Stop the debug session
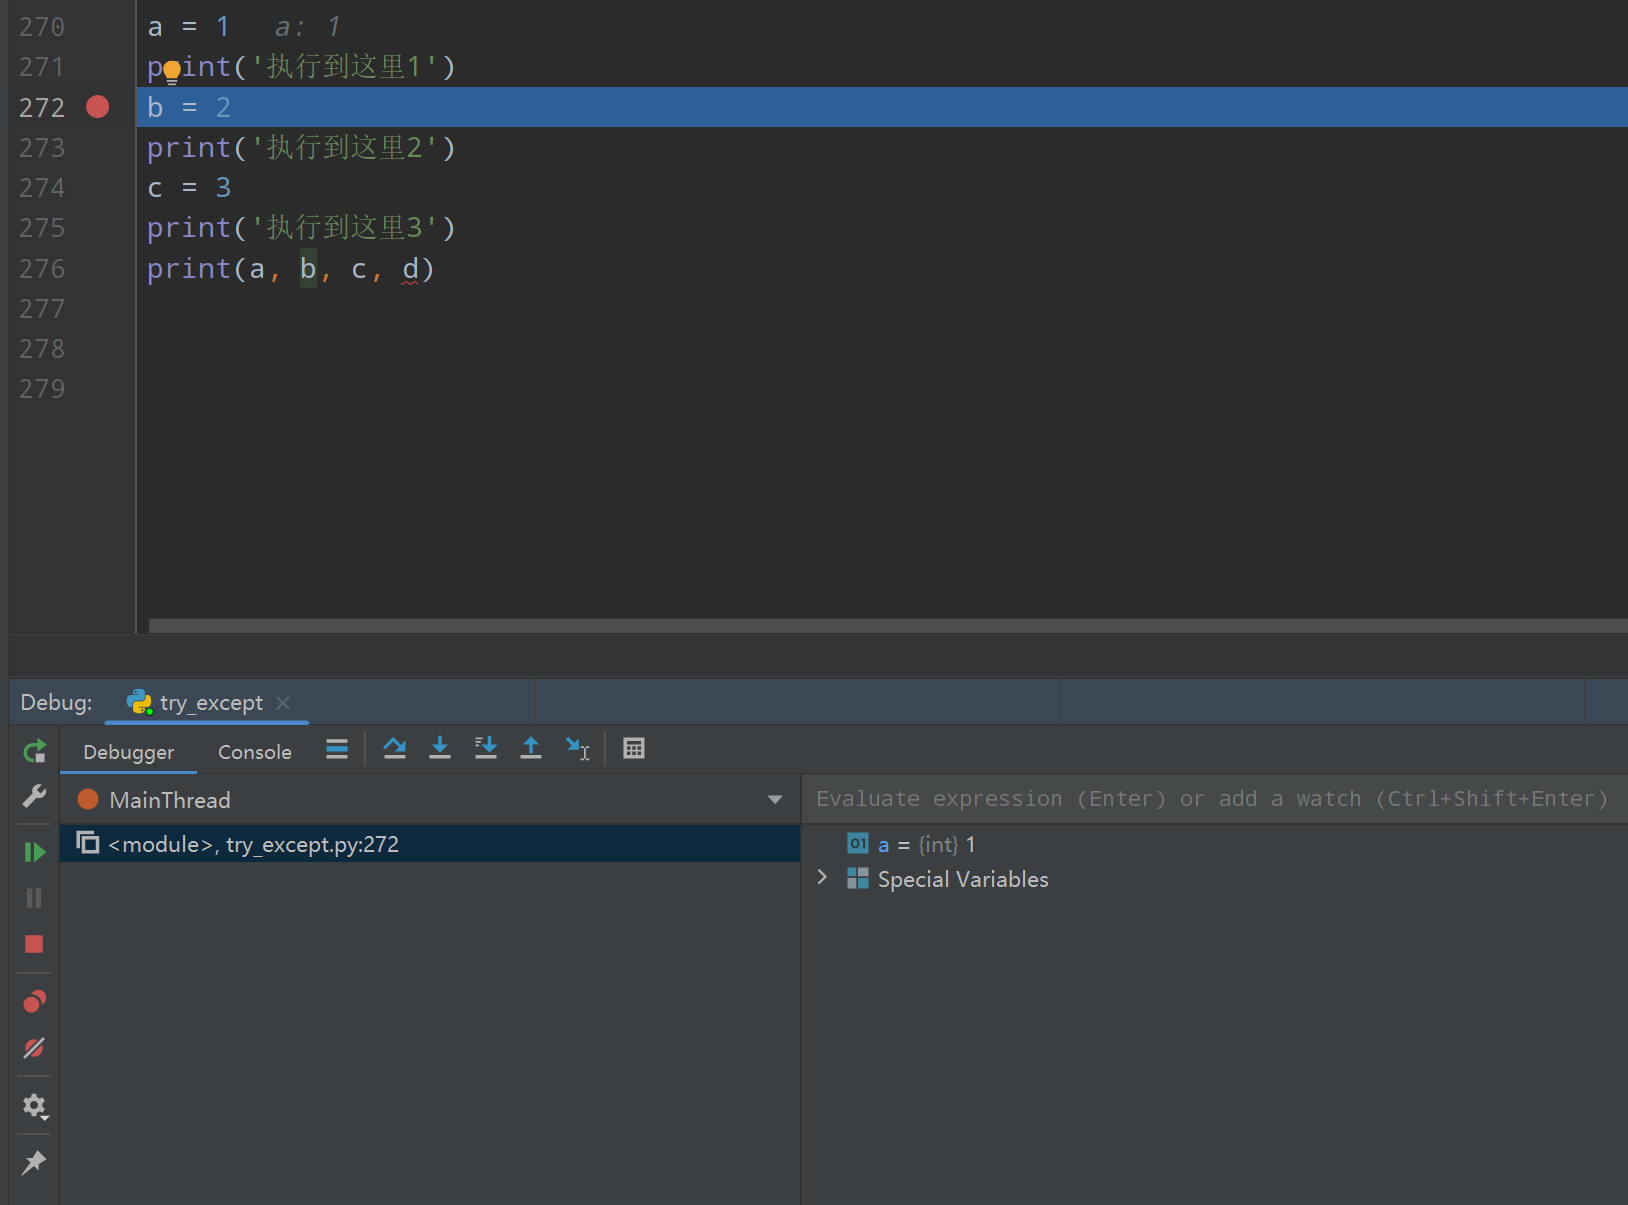This screenshot has width=1628, height=1205. [x=34, y=944]
